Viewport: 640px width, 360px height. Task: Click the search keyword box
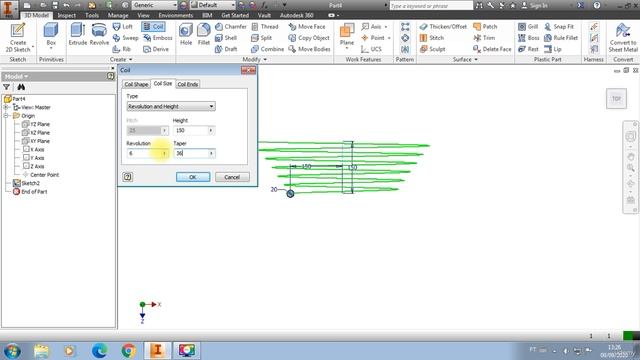431,6
